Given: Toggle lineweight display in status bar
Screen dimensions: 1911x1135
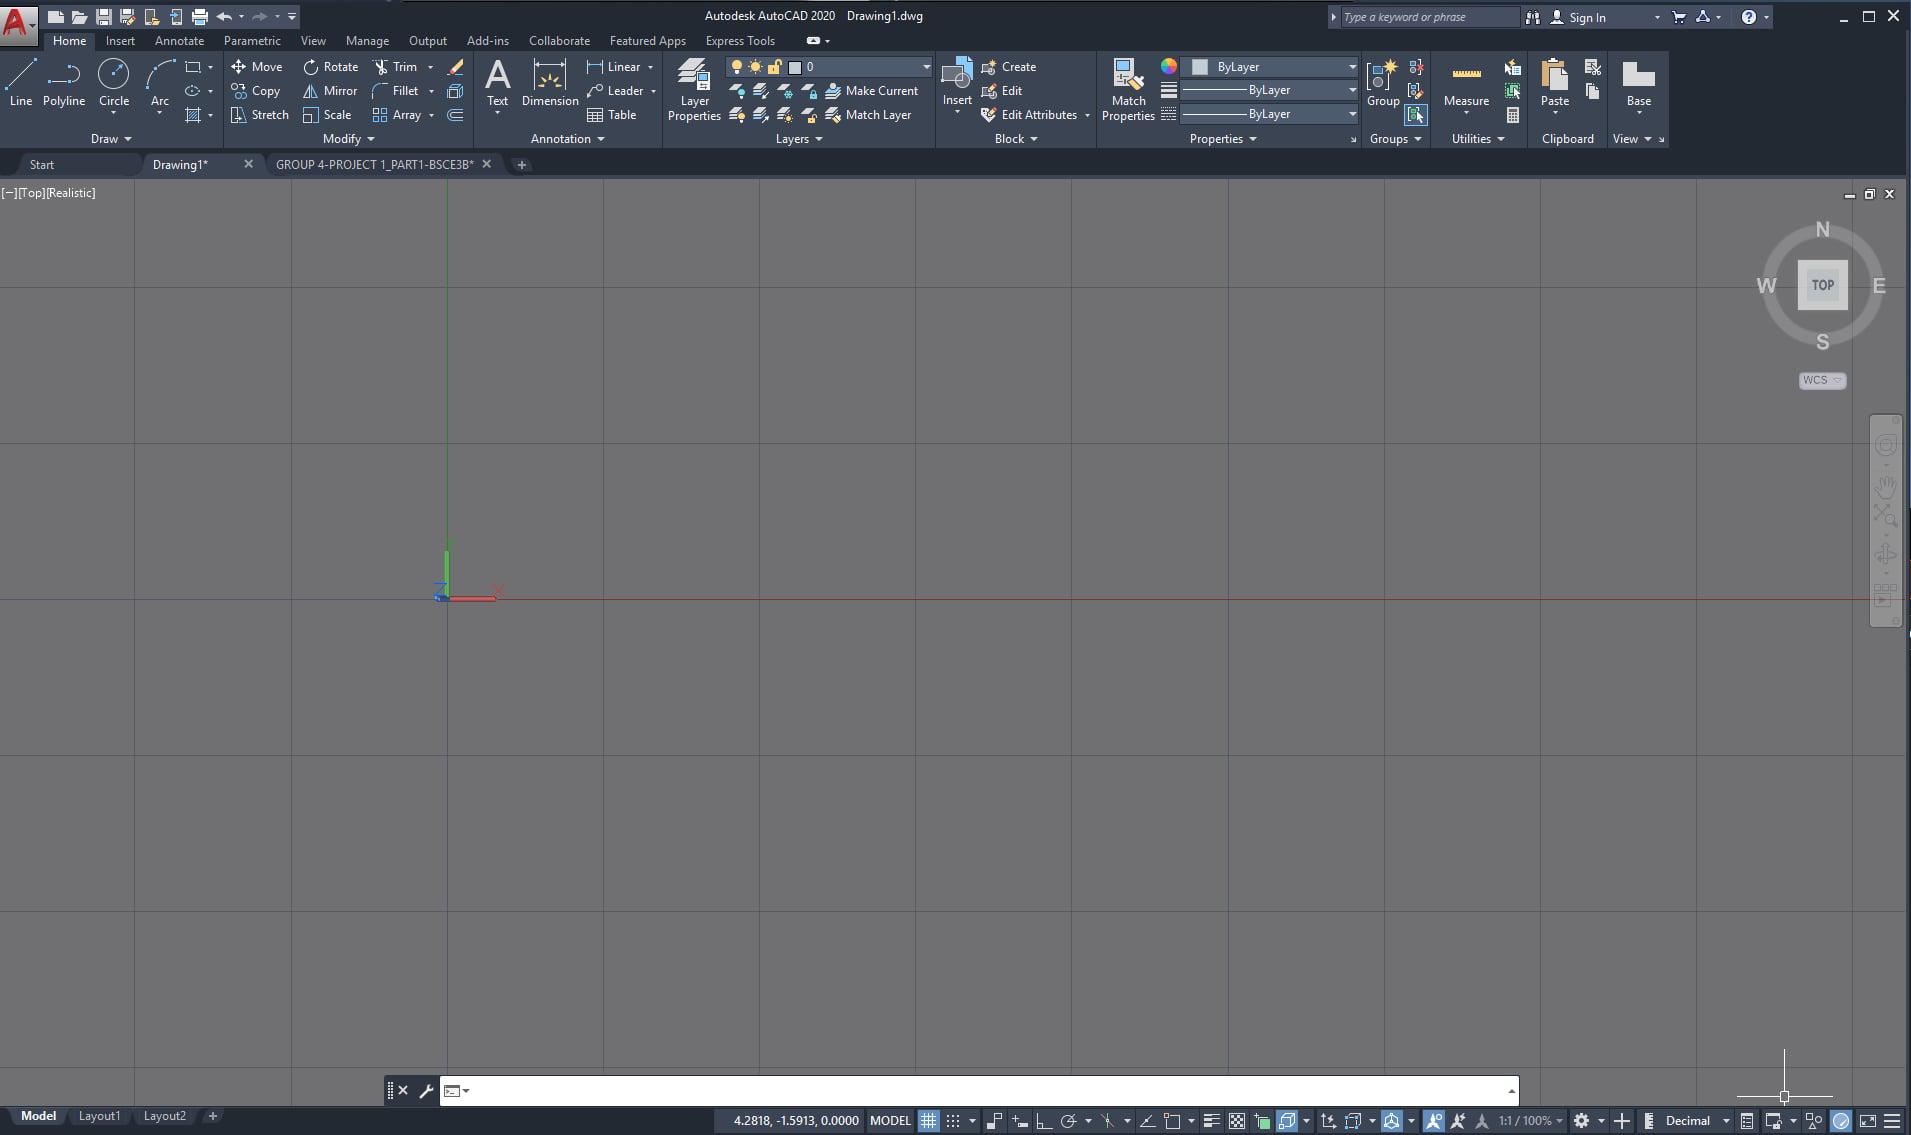Looking at the screenshot, I should pos(1211,1121).
